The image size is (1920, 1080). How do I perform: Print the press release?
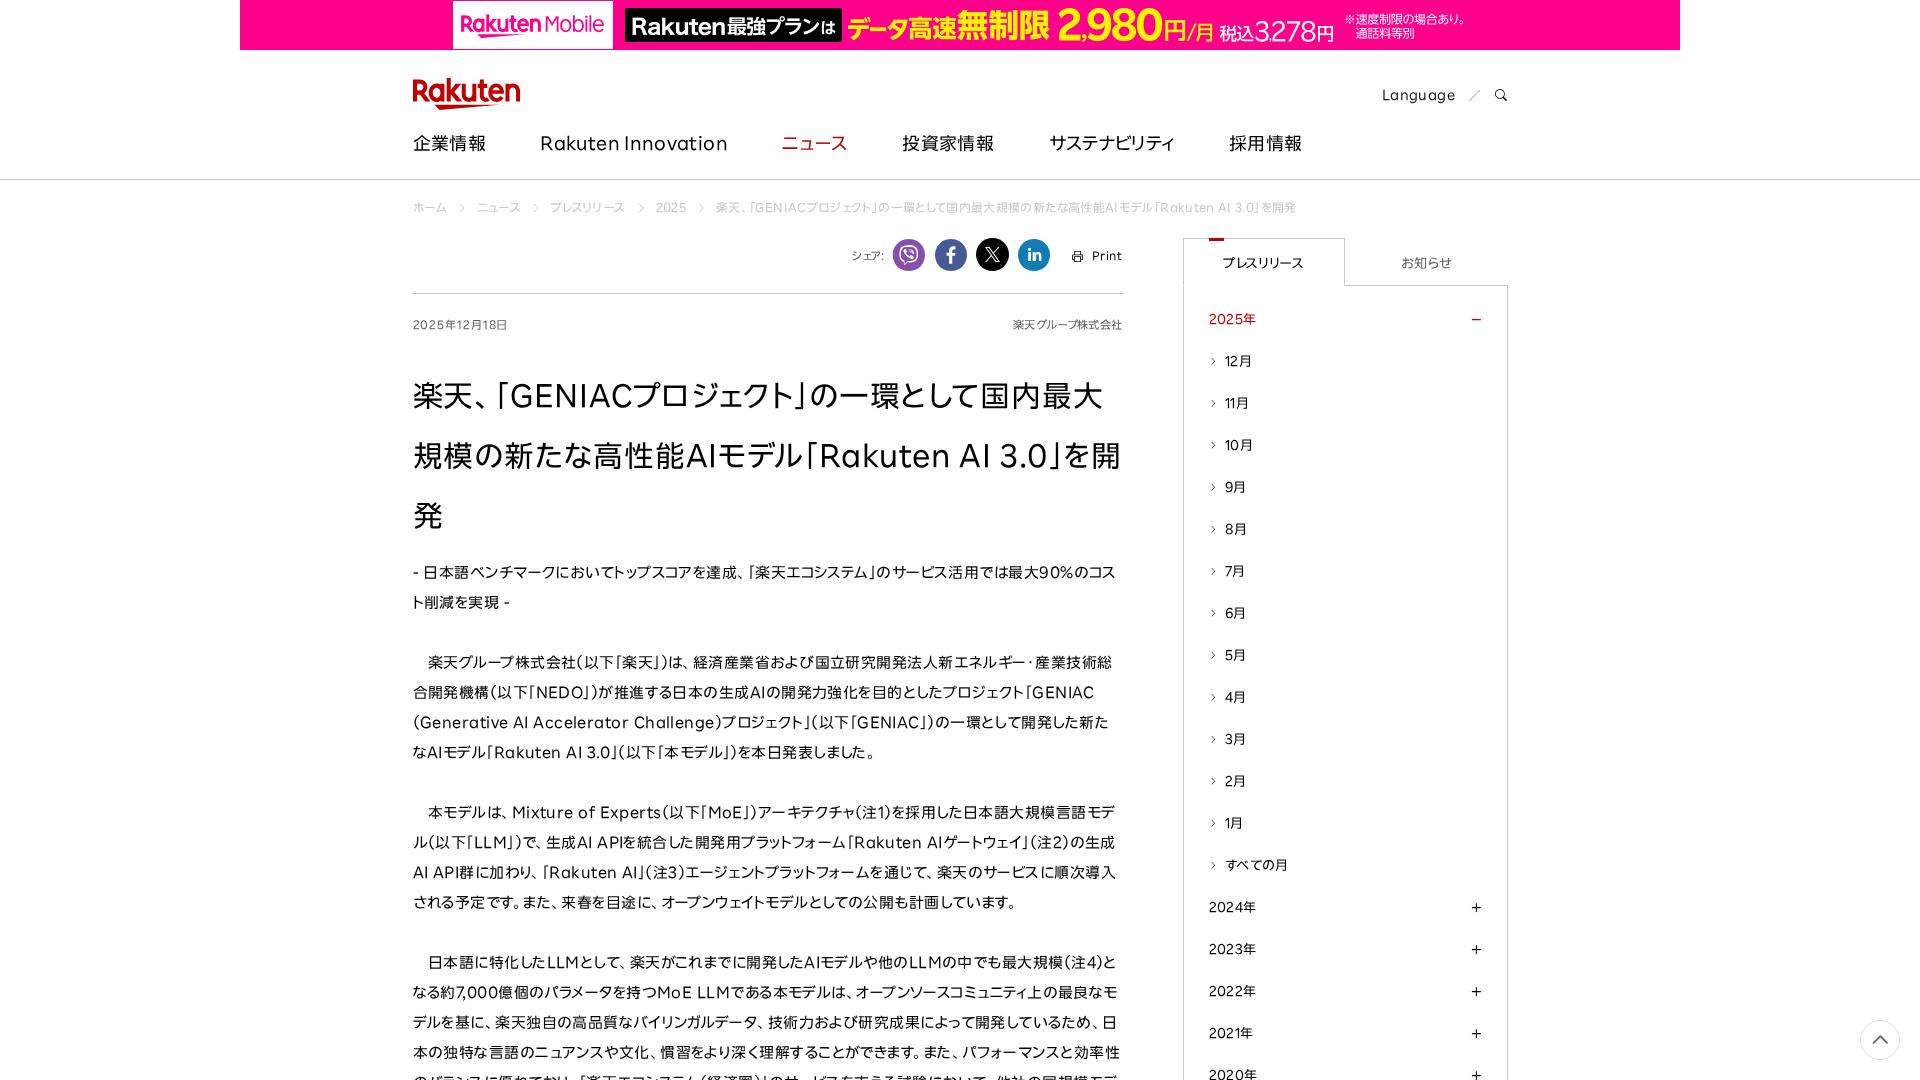tap(1096, 256)
